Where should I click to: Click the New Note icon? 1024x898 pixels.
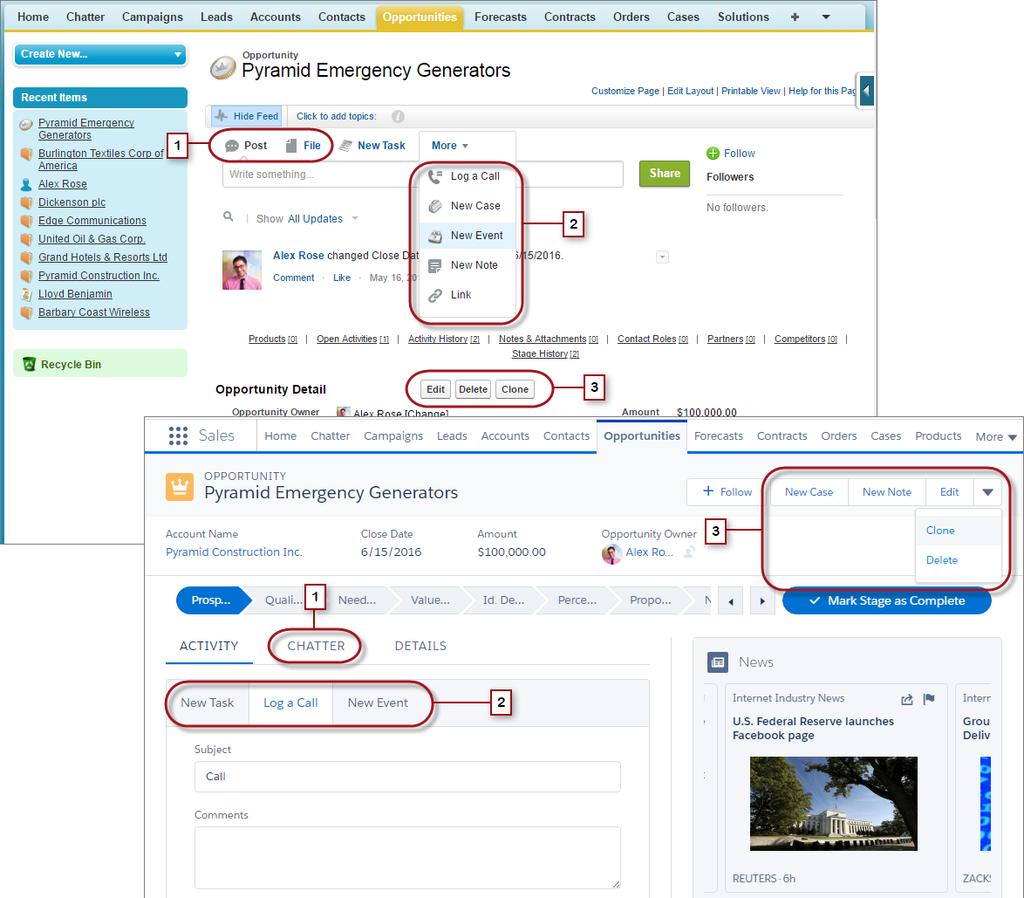tap(435, 265)
